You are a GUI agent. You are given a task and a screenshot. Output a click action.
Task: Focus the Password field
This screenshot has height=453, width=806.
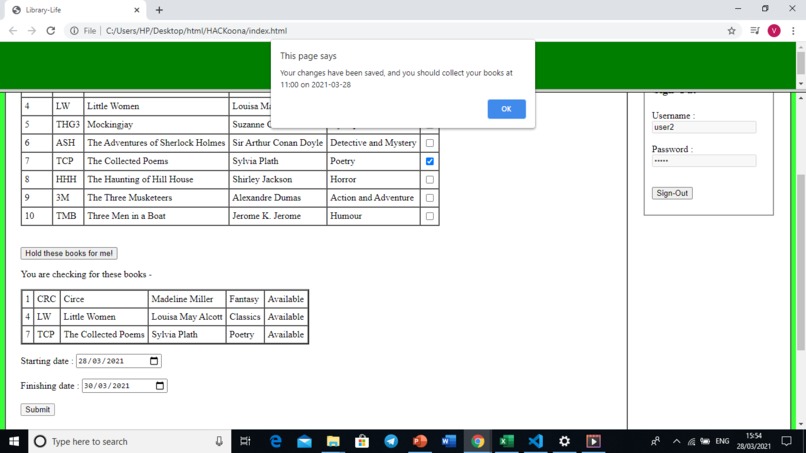point(704,161)
